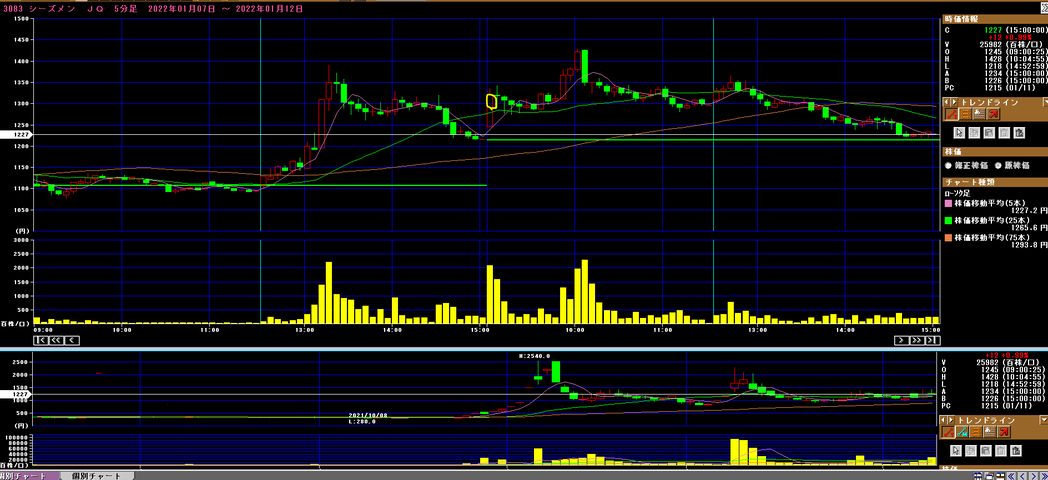The image size is (1048, 480).
Task: Click paste clipboard icon in lower panel
Action: click(1016, 451)
